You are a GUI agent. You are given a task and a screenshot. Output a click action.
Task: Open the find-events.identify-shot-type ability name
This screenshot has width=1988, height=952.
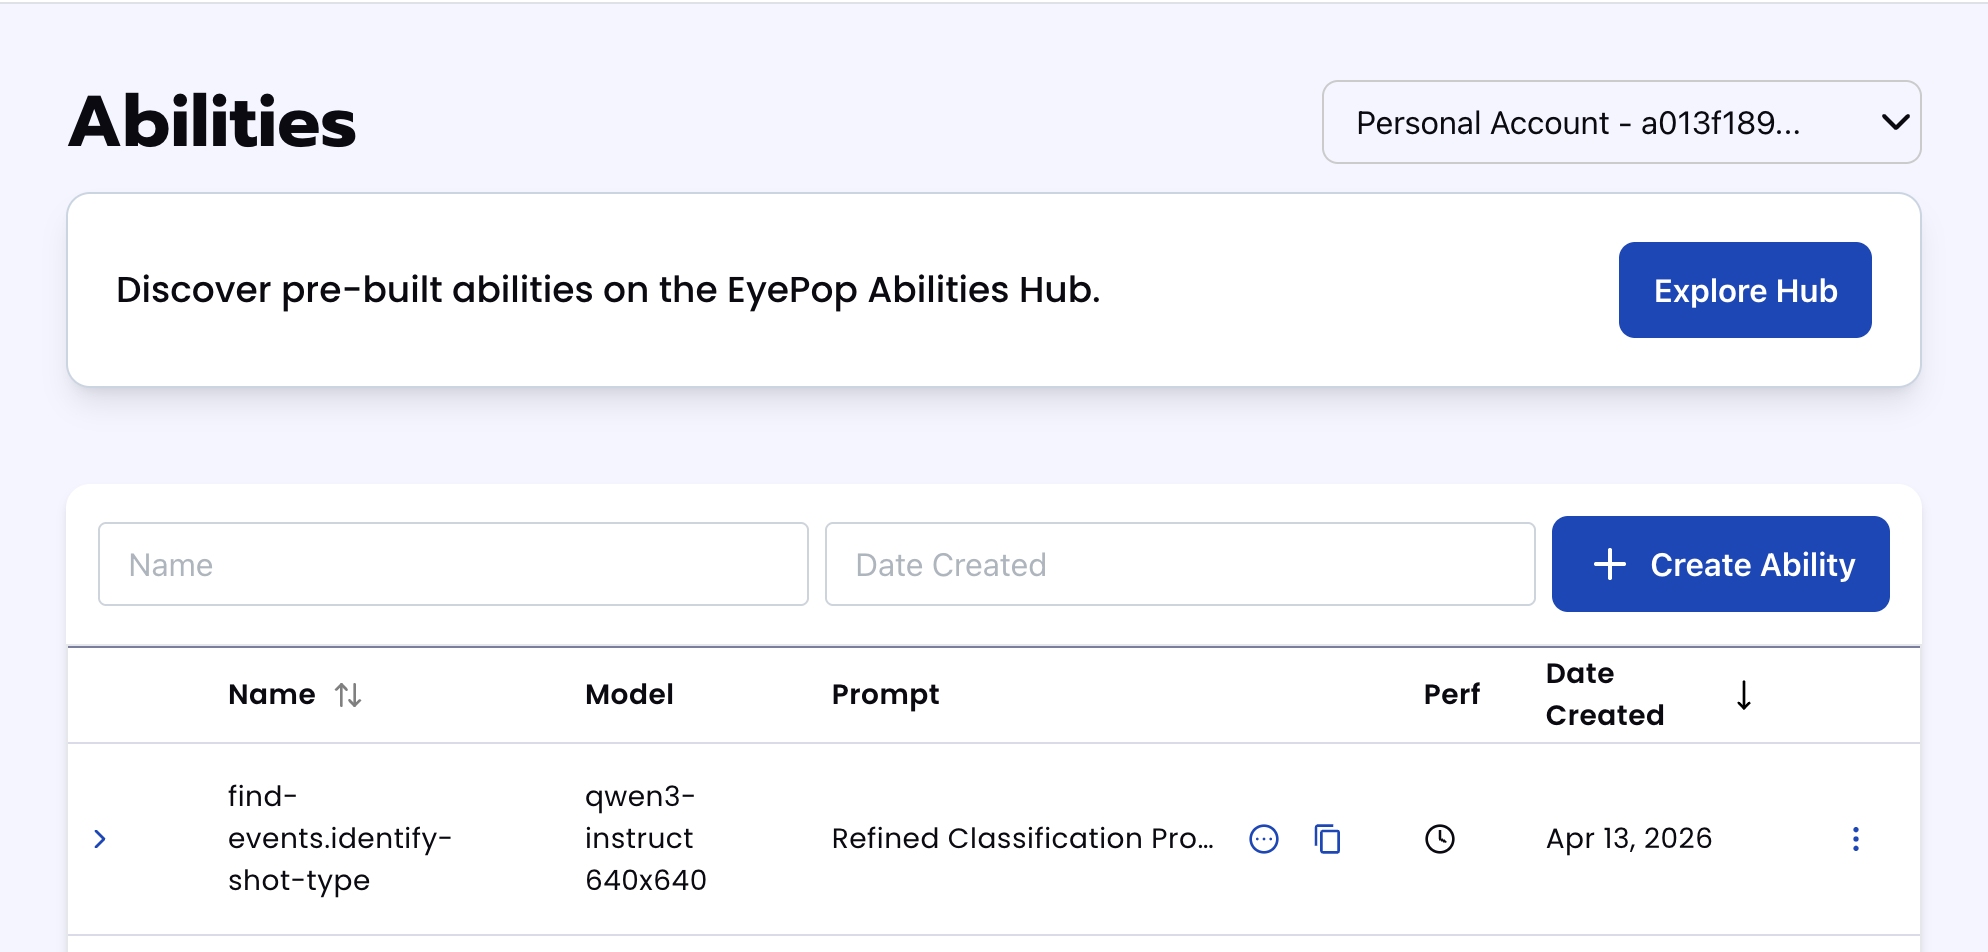point(339,838)
